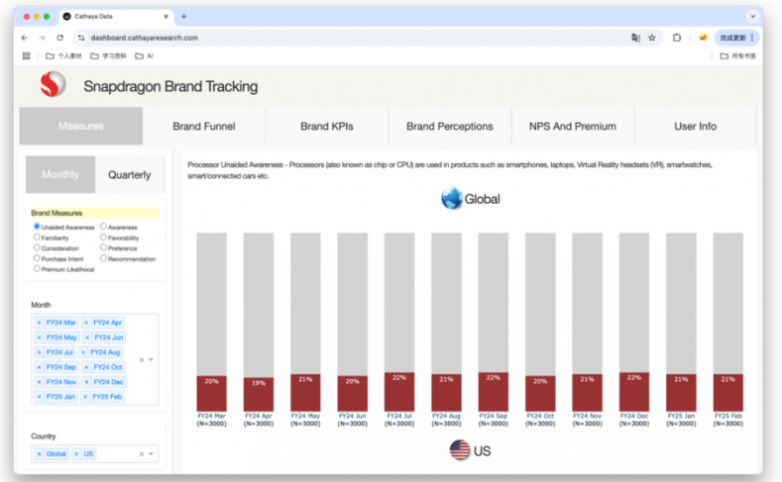Screen dimensions: 782x482
Task: Select the Recommendation radio option
Action: pyautogui.click(x=104, y=259)
